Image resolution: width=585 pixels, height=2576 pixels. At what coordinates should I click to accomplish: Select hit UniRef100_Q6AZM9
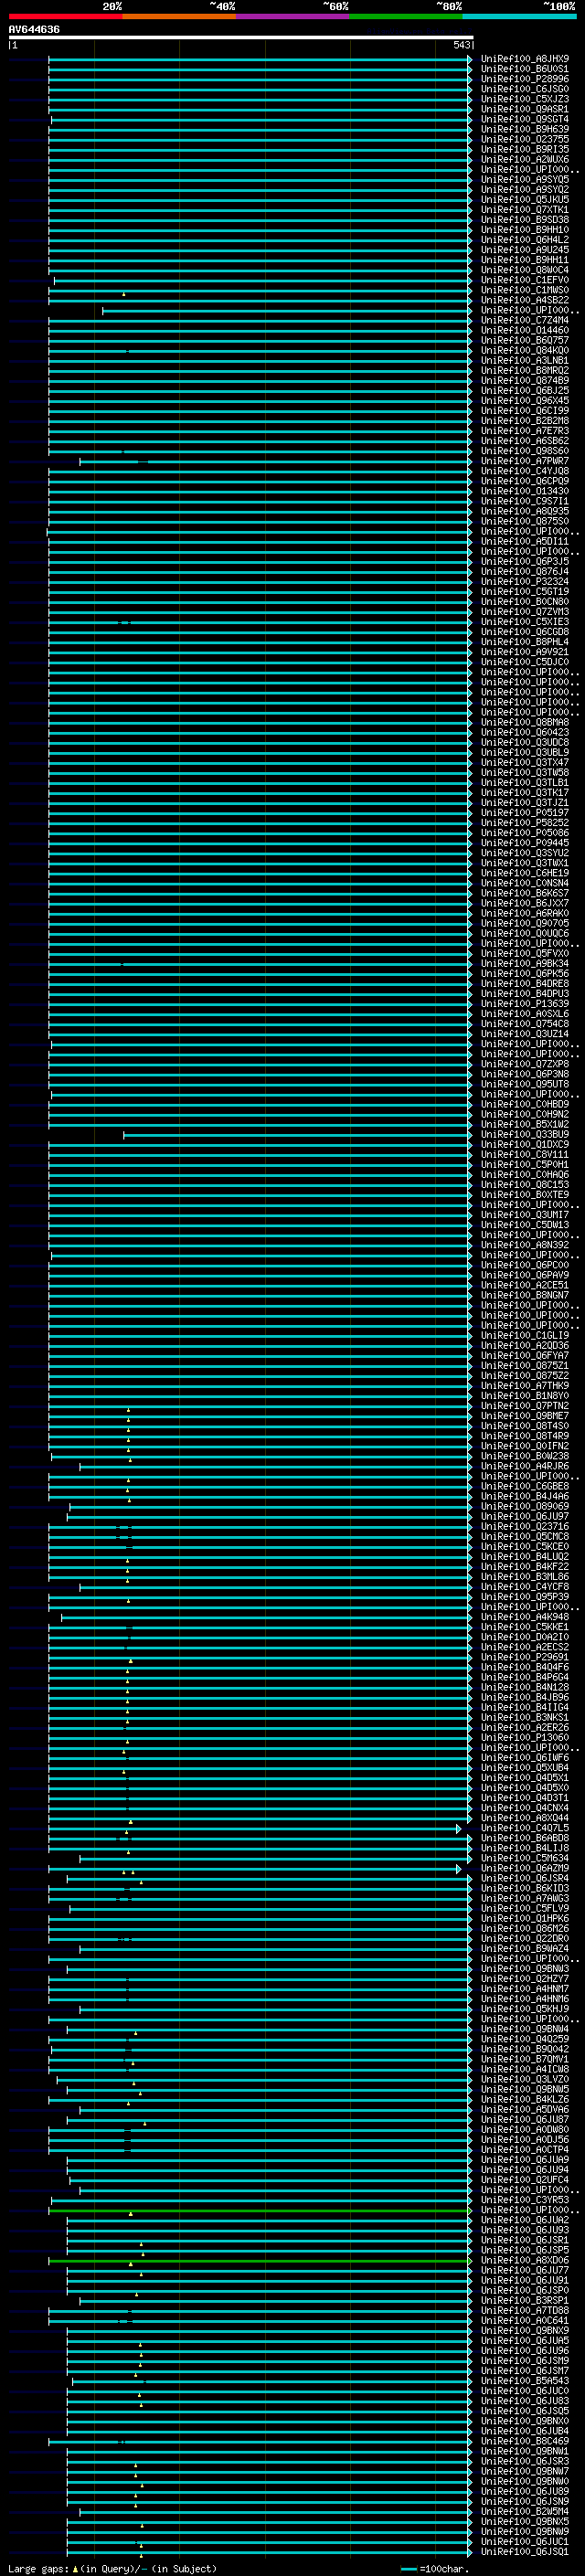525,1868
